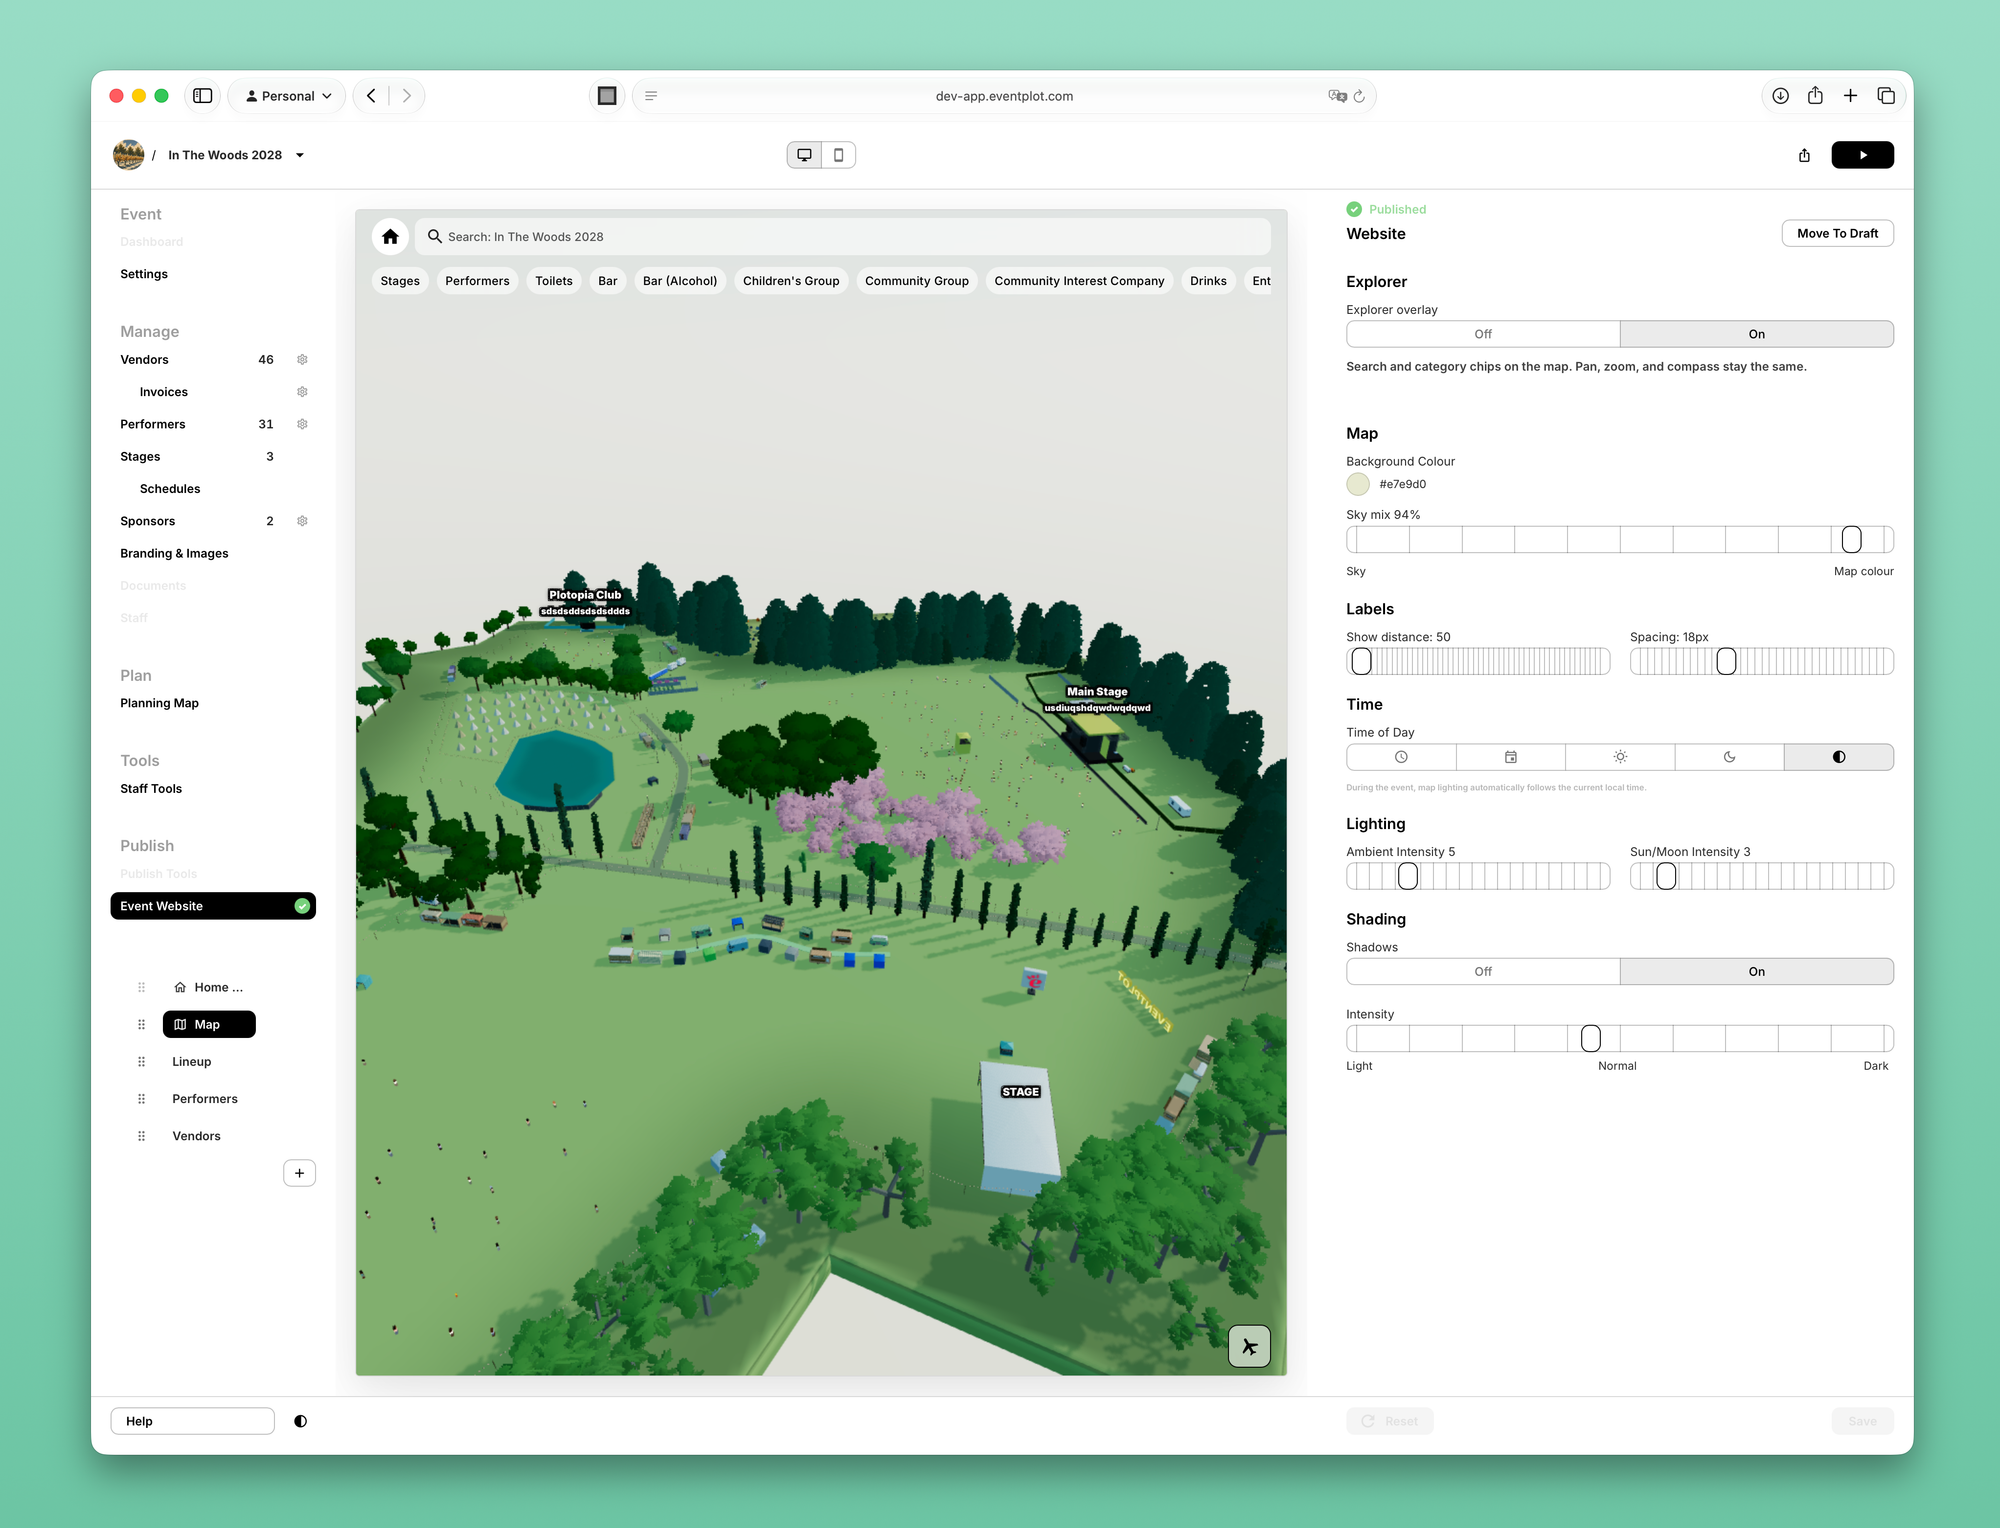The image size is (2000, 1528).
Task: Set Explorer overlay to On
Action: [1757, 334]
